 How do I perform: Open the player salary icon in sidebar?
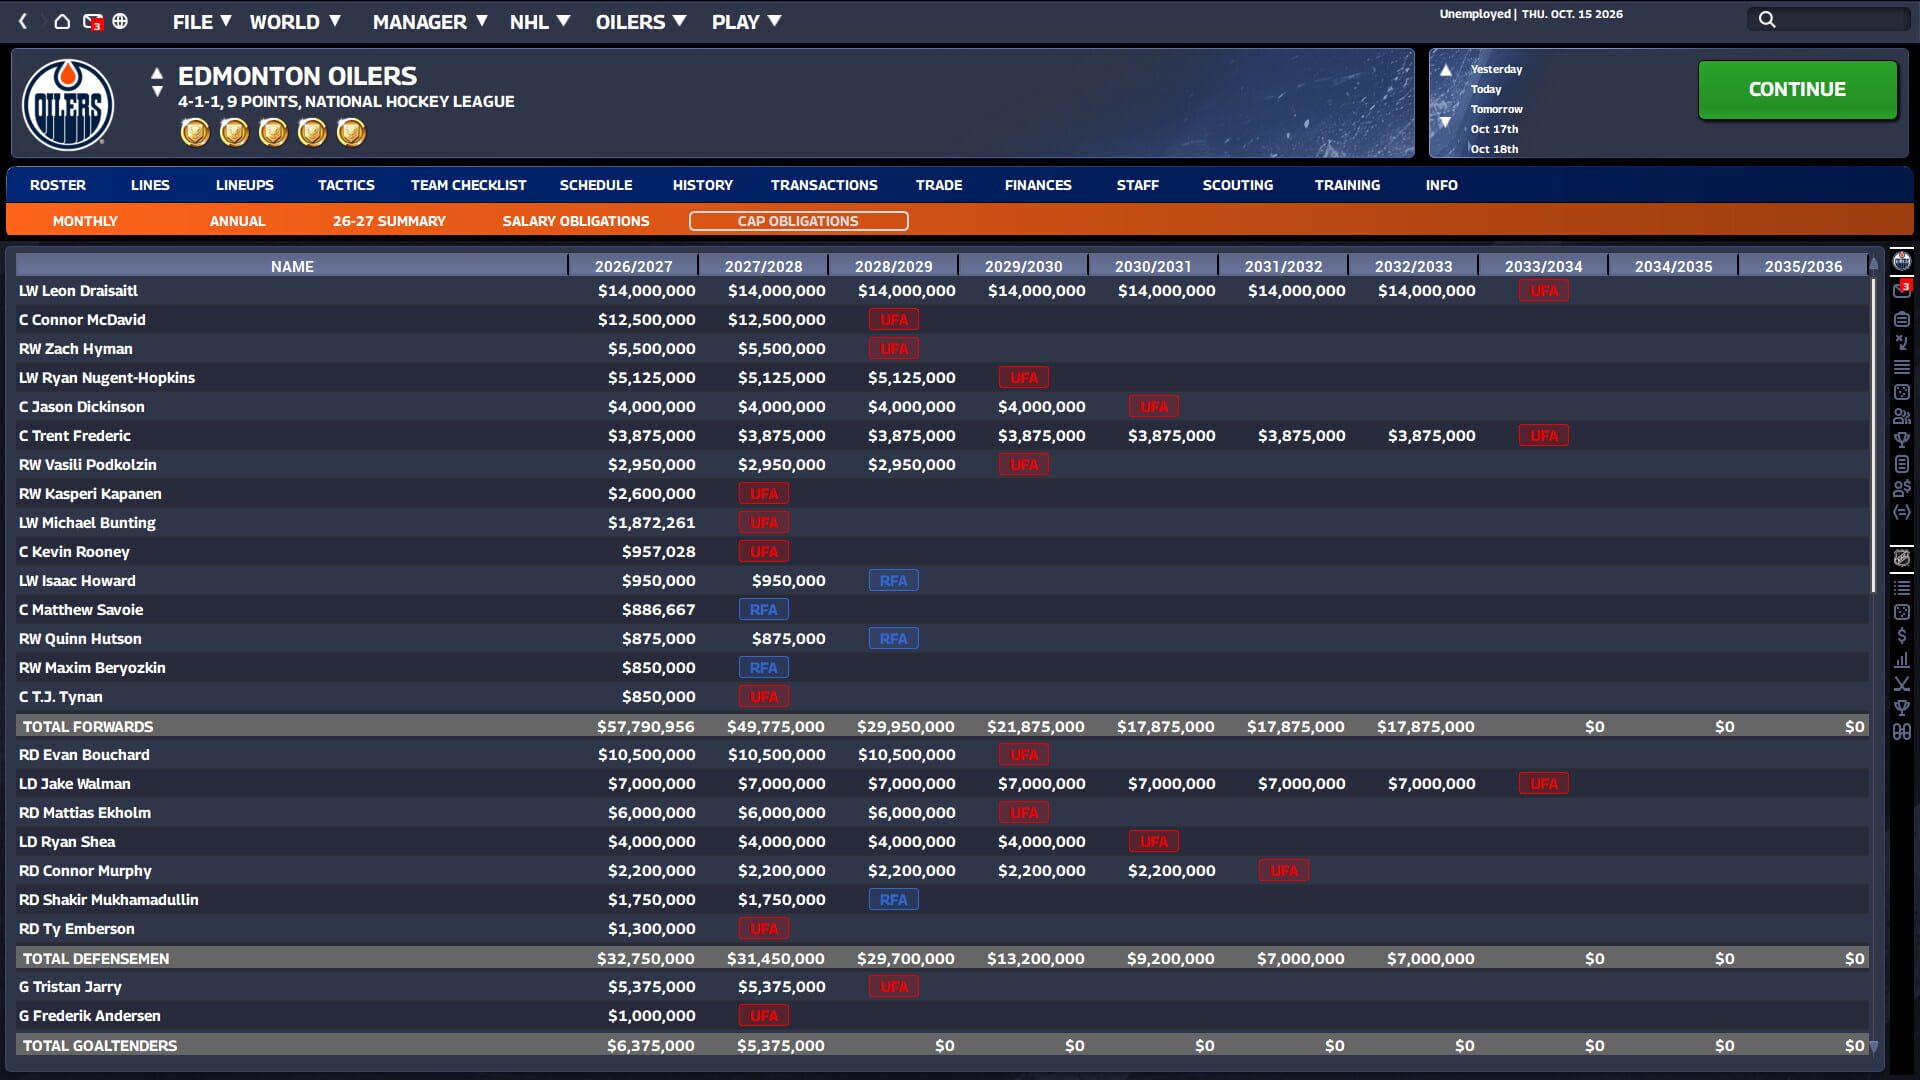tap(1901, 488)
